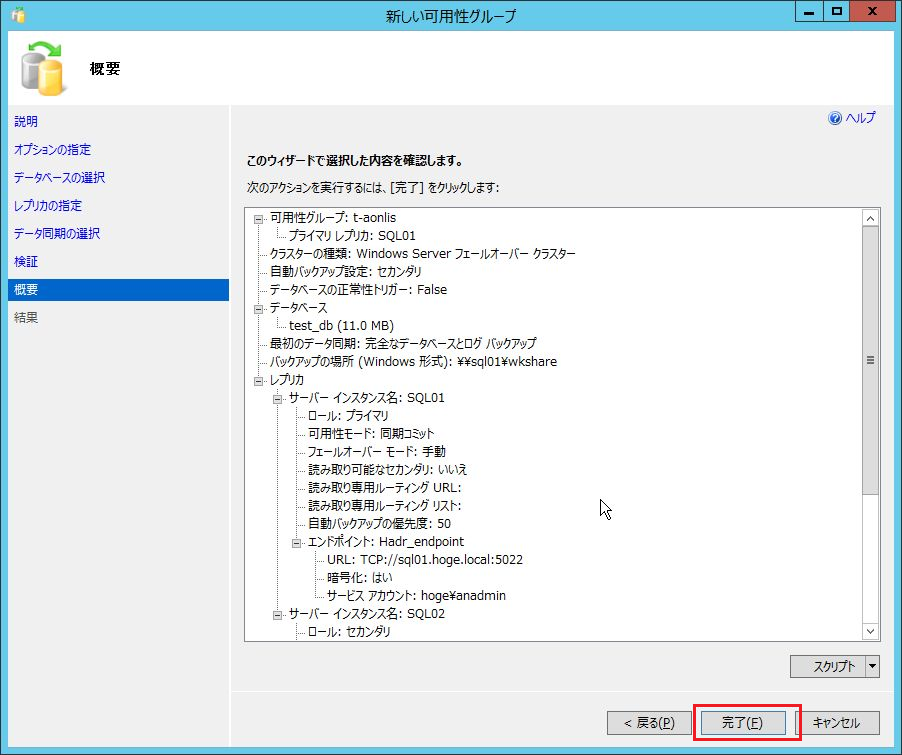The height and width of the screenshot is (755, 902).
Task: Click the scrollbar down arrow in summary tree
Action: (870, 631)
